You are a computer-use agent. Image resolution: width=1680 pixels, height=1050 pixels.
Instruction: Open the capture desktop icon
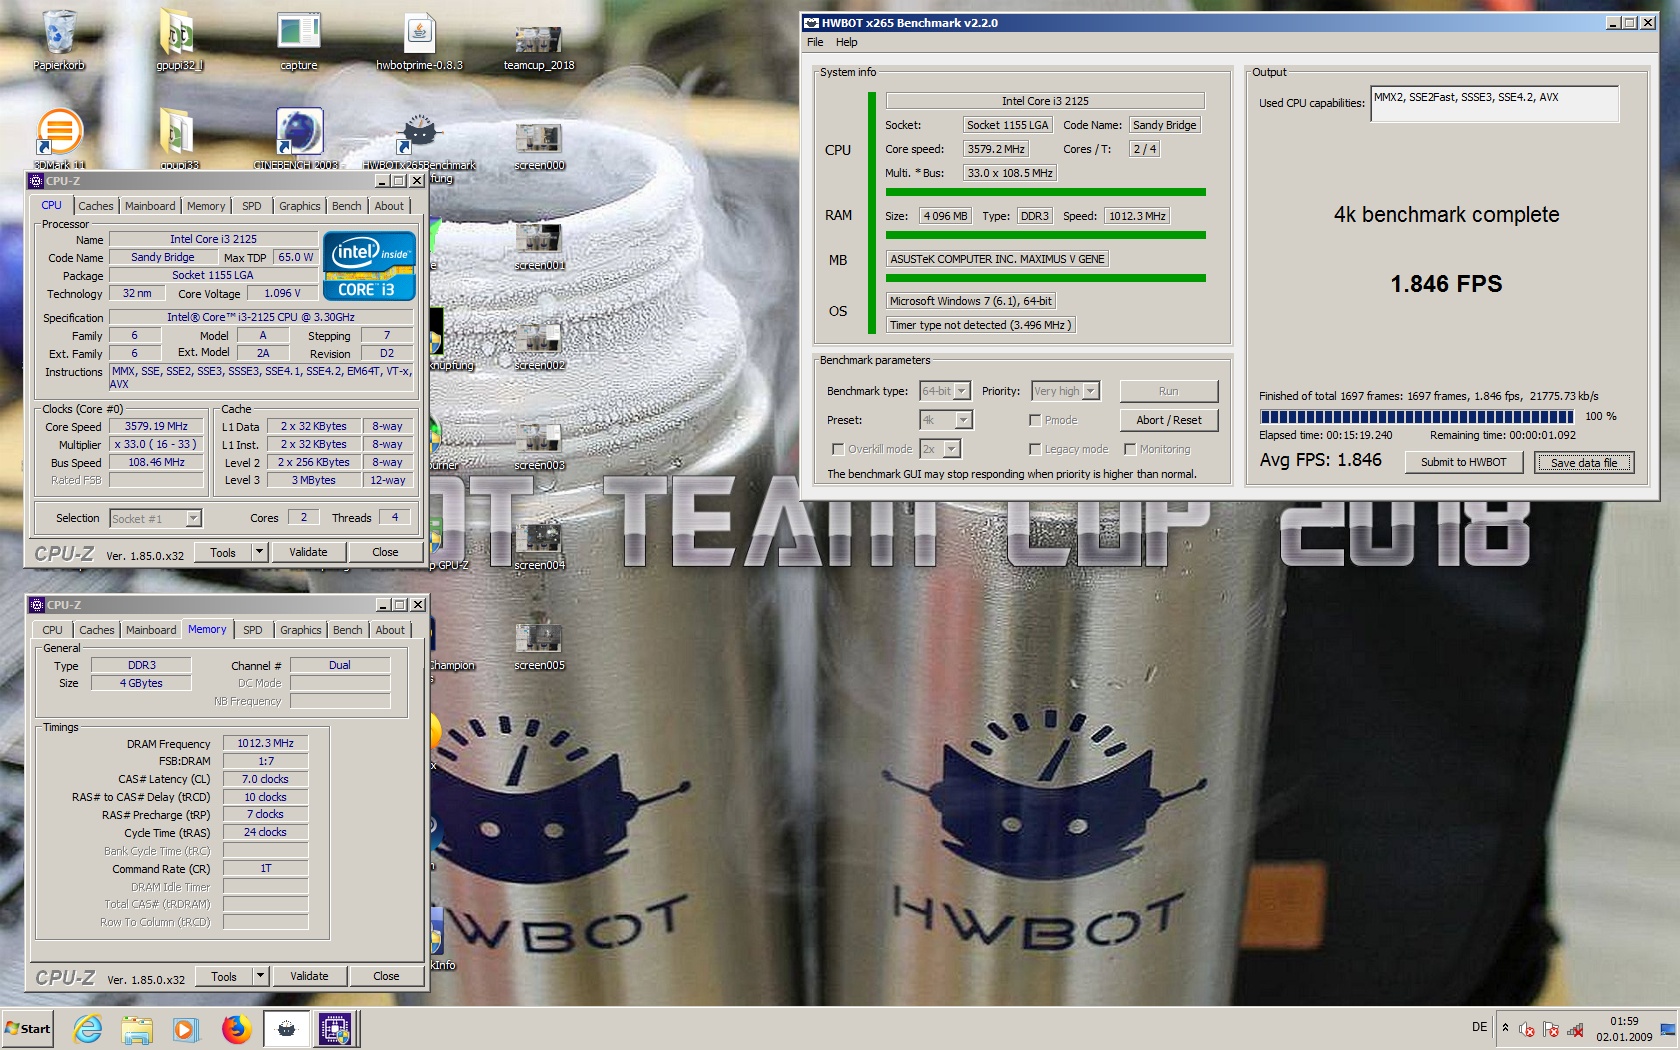point(298,40)
